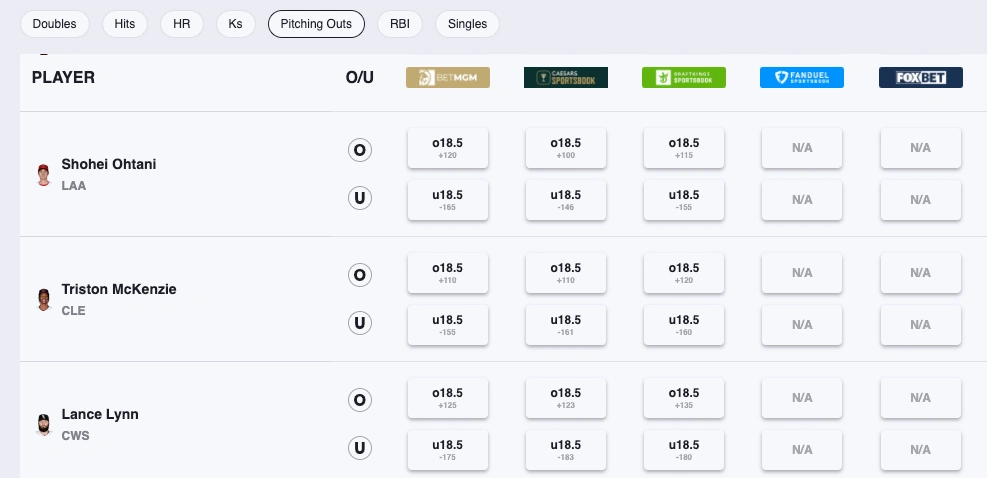Pick McKenzie u18.5 -161 at Caesars

[566, 325]
